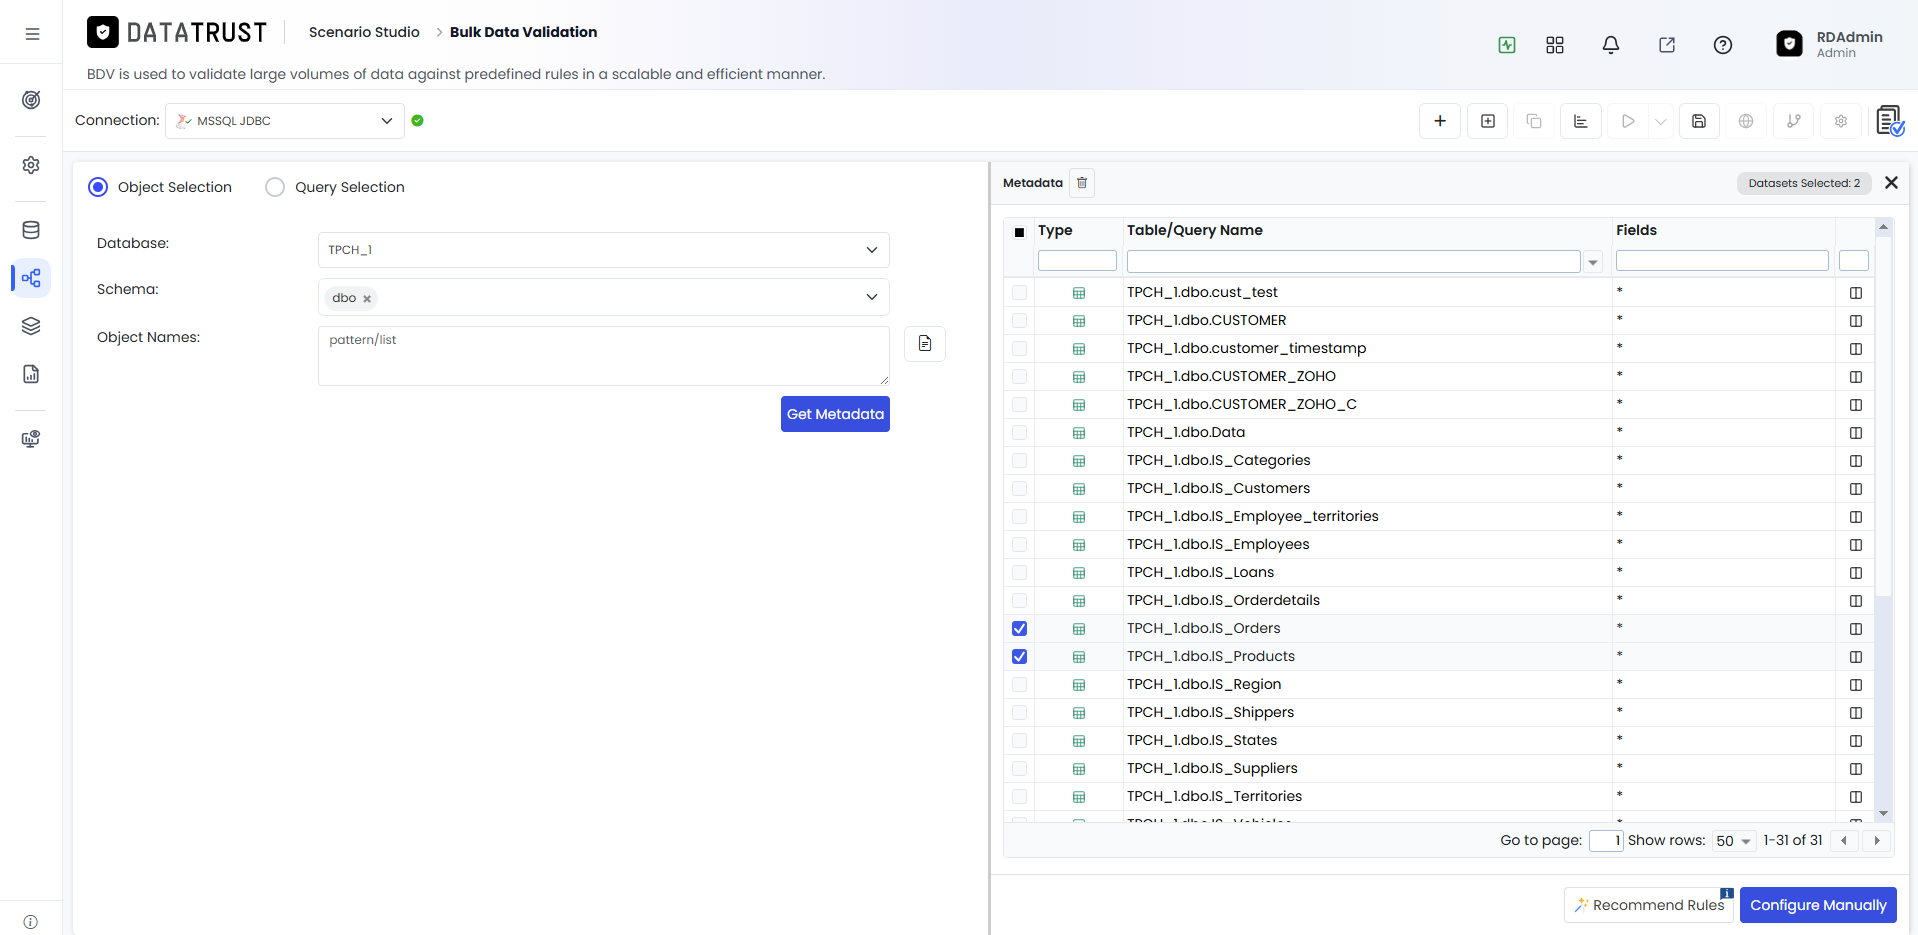The image size is (1918, 935).
Task: Click the notifications bell icon
Action: (x=1610, y=45)
